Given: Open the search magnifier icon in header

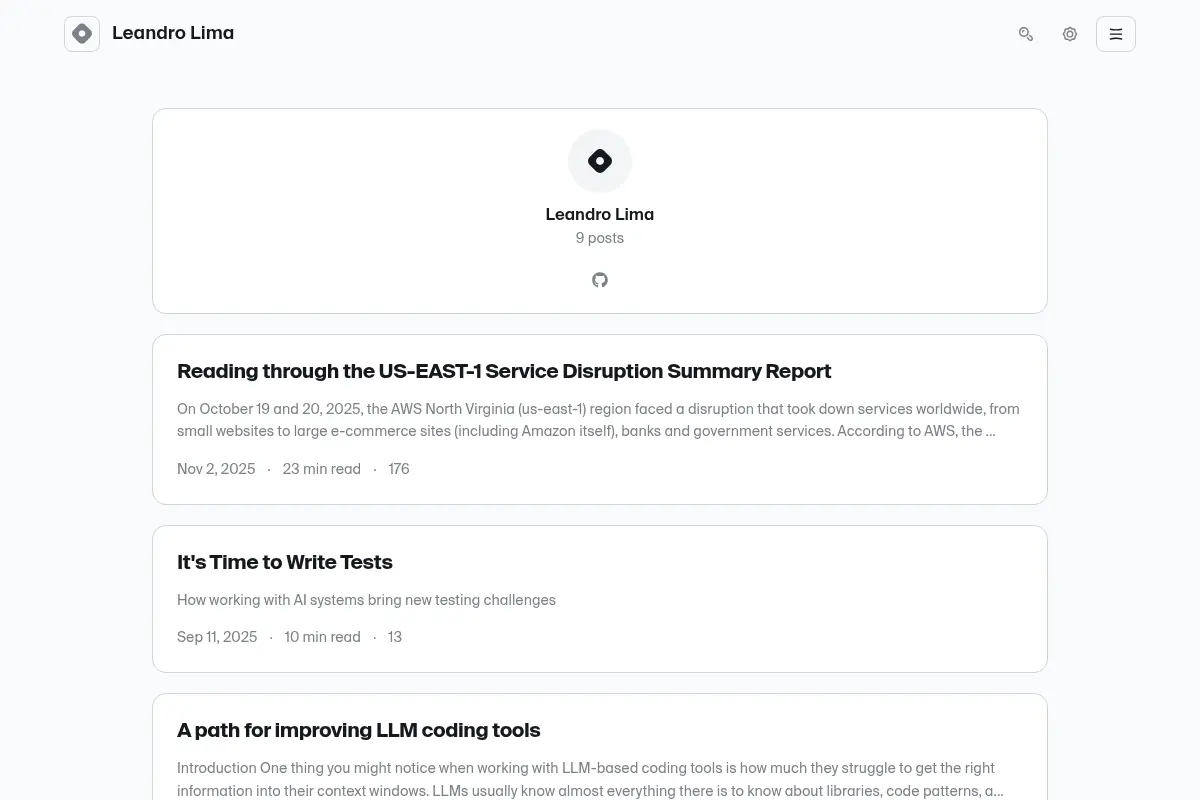Looking at the screenshot, I should coord(1026,34).
